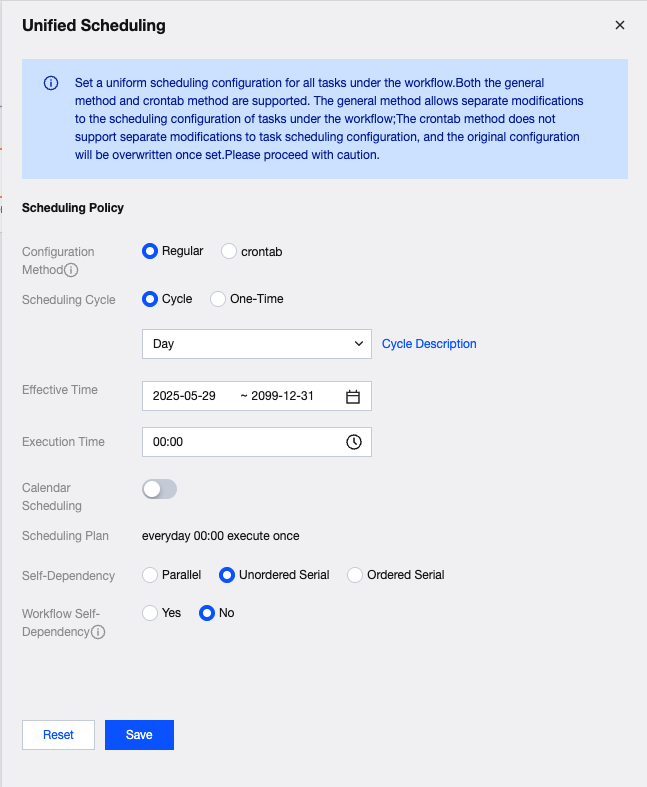Click the Configuration Method info icon

coord(71,271)
